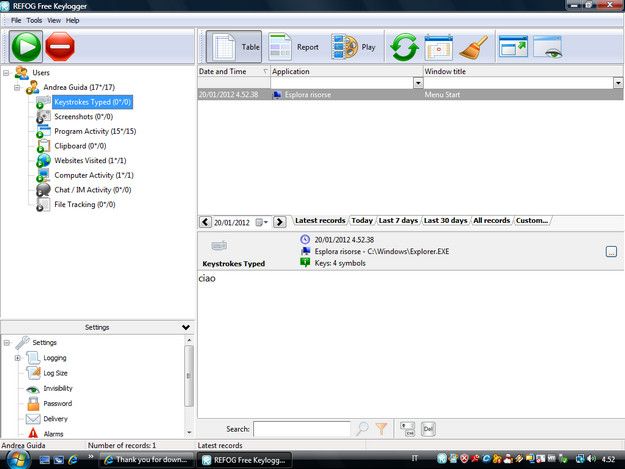
Task: Click the hide-window eye toolbar icon
Action: tap(548, 47)
